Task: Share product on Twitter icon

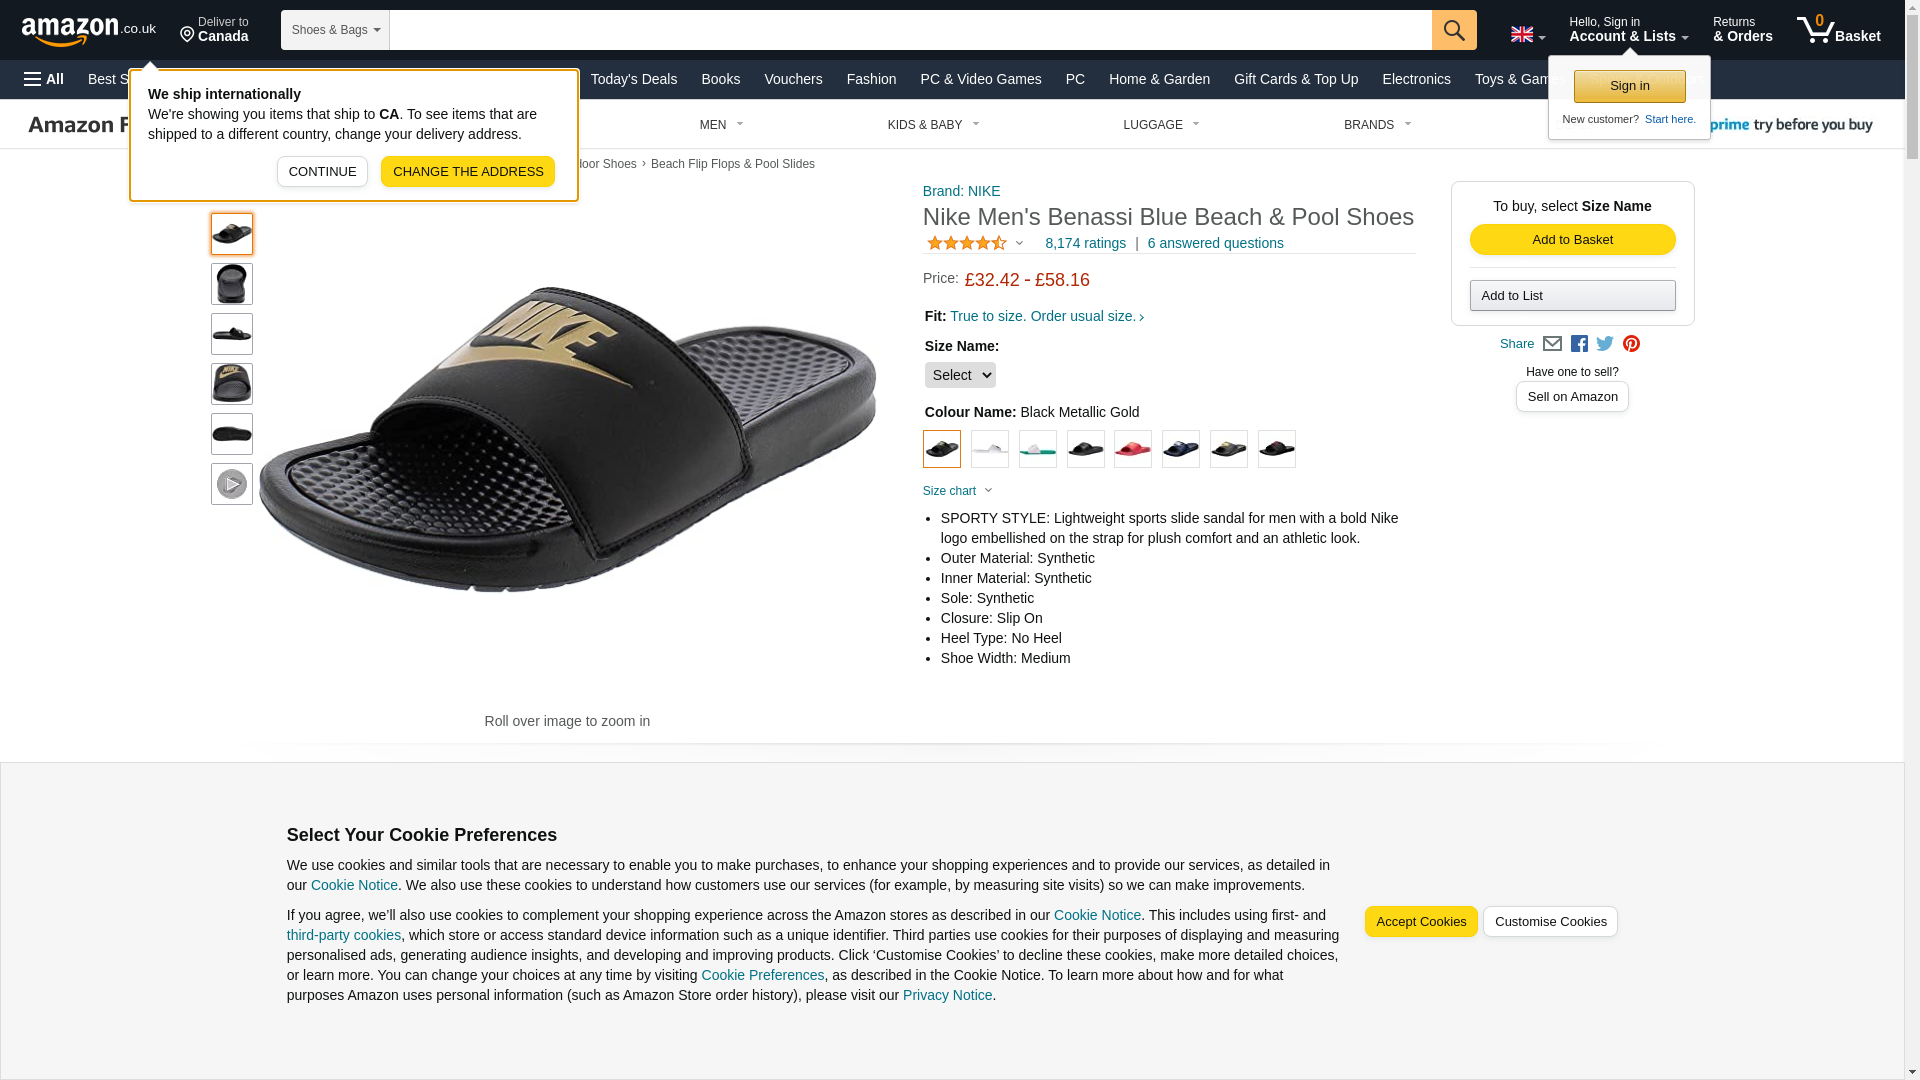Action: coord(1605,344)
